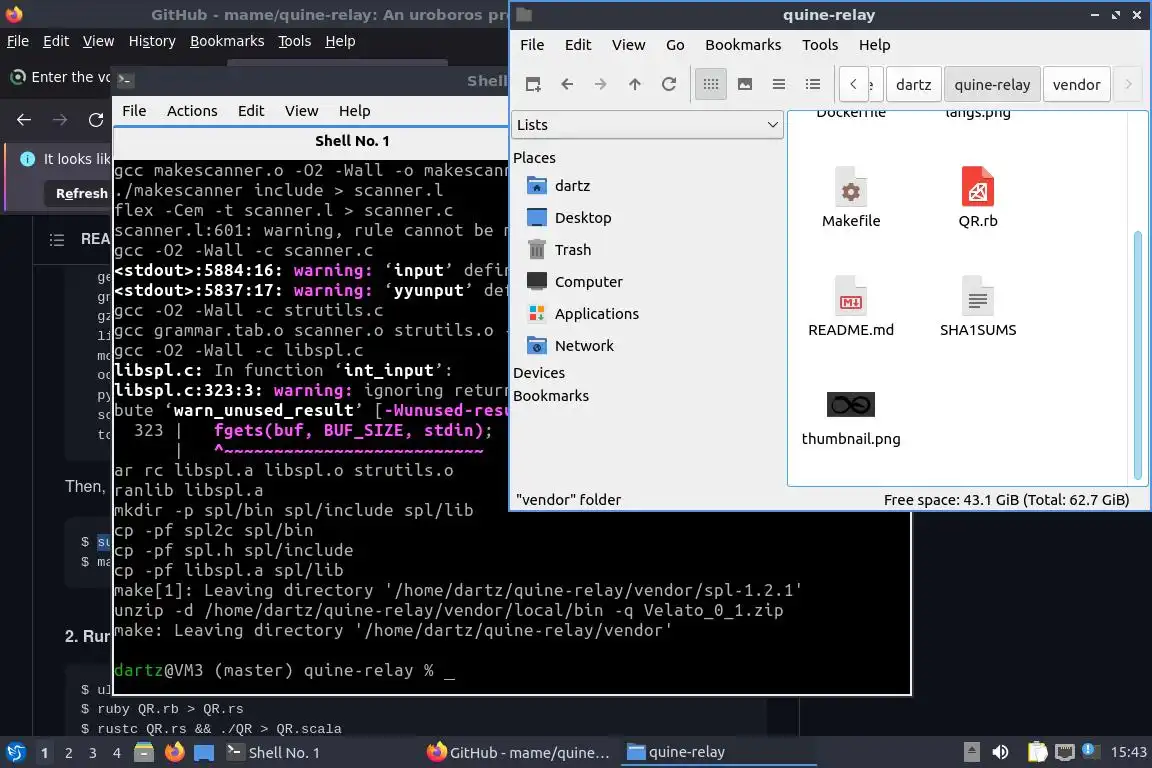1152x768 pixels.
Task: Open the terminal Edit menu
Action: [251, 111]
